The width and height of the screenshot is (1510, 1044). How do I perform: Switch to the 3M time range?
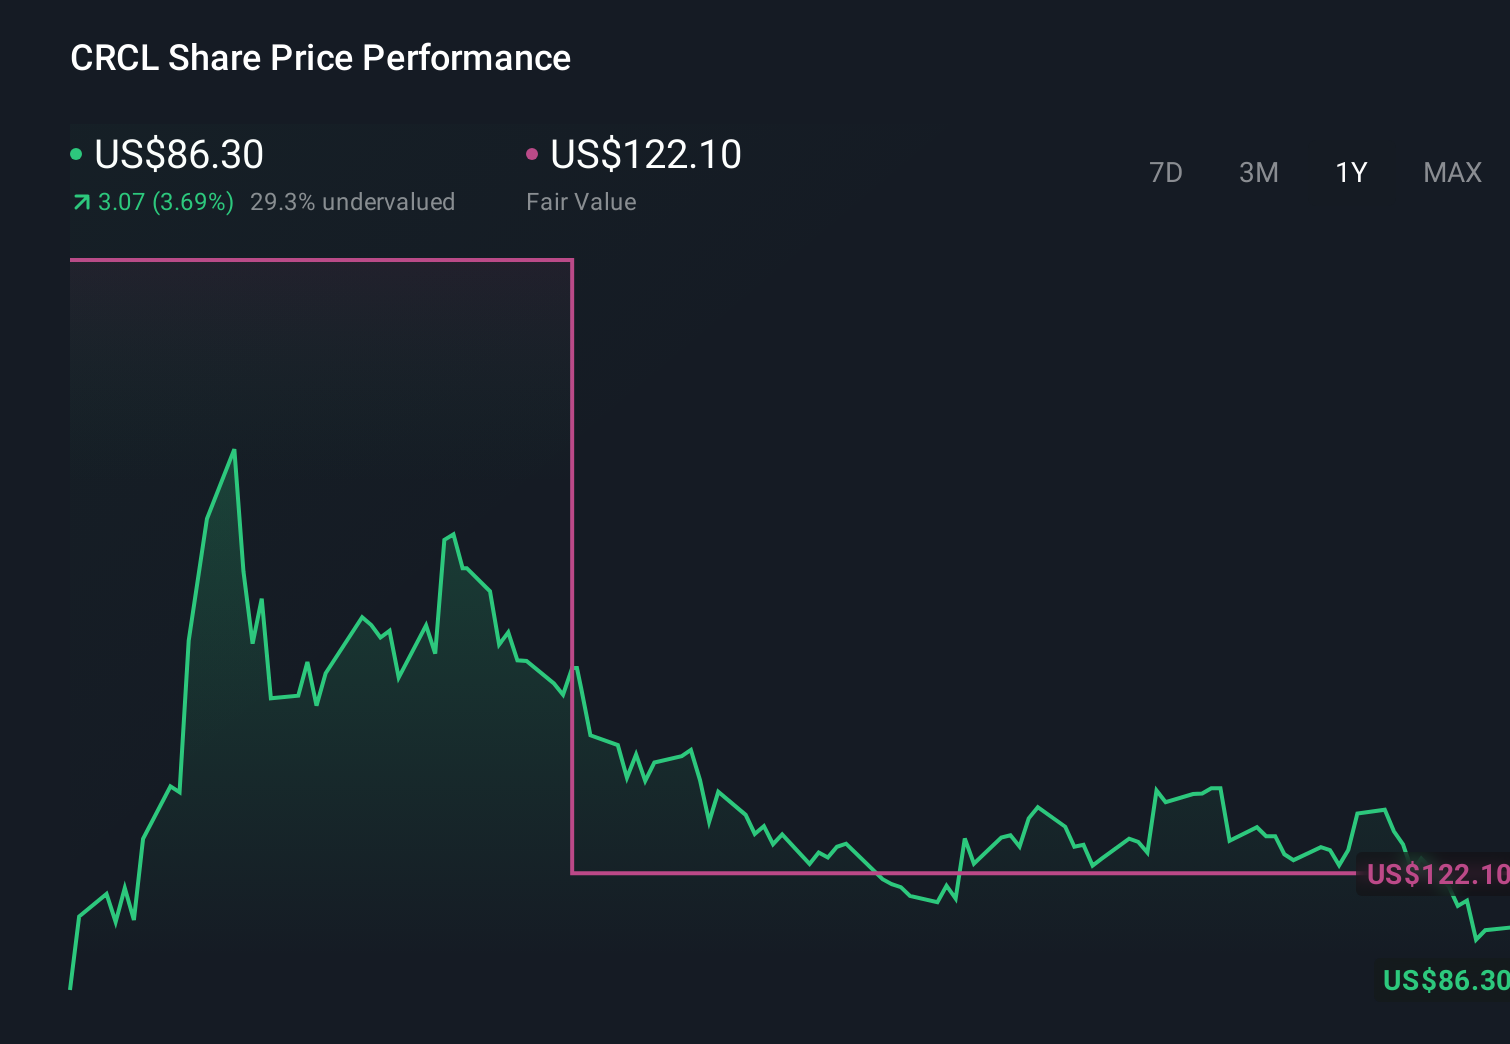(x=1258, y=172)
